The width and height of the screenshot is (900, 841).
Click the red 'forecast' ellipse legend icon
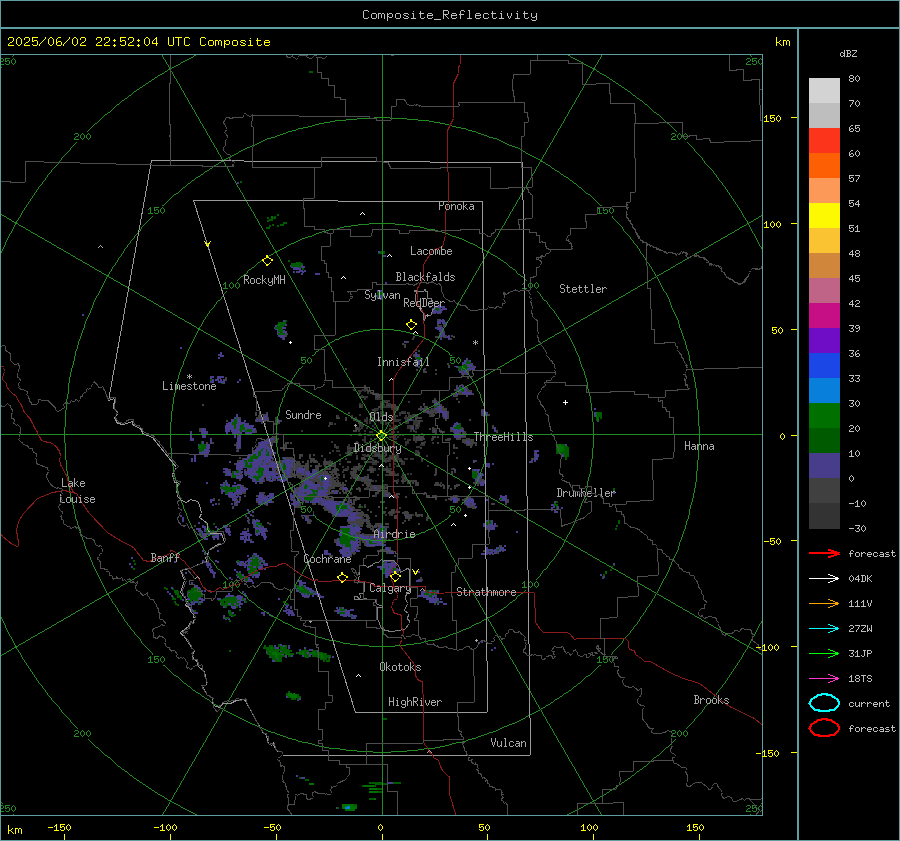click(824, 728)
